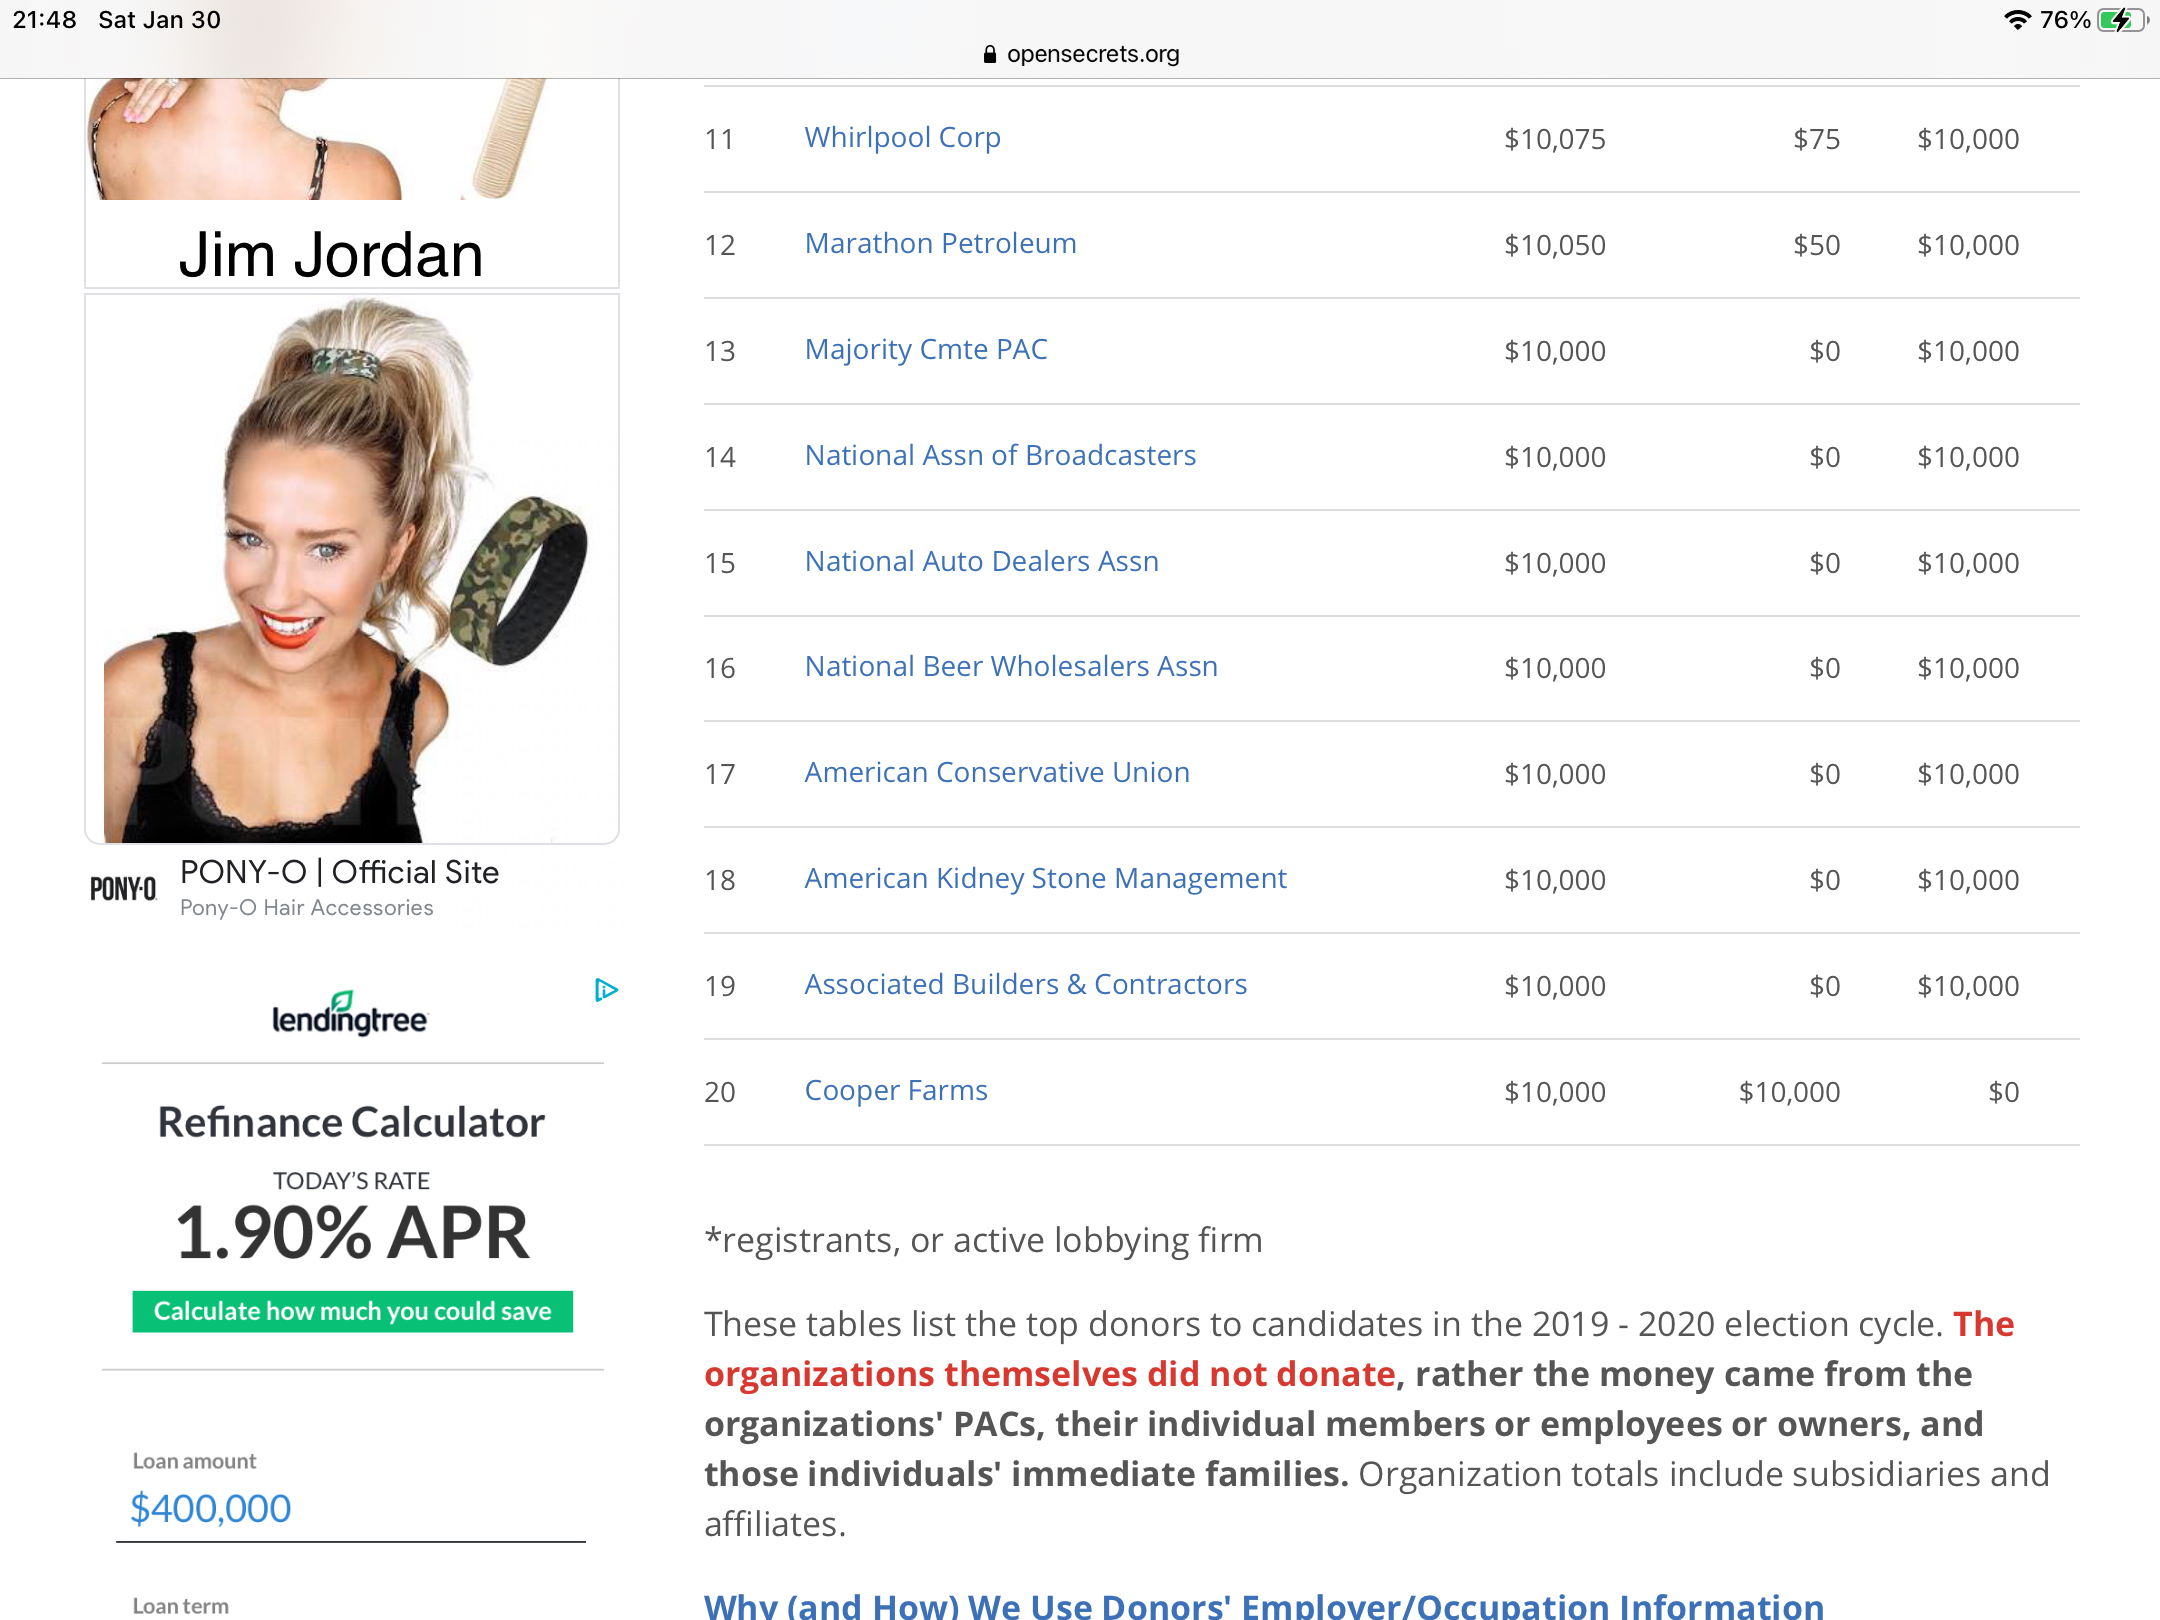The height and width of the screenshot is (1620, 2160).
Task: Open National Assn of Broadcasters
Action: coord(1000,455)
